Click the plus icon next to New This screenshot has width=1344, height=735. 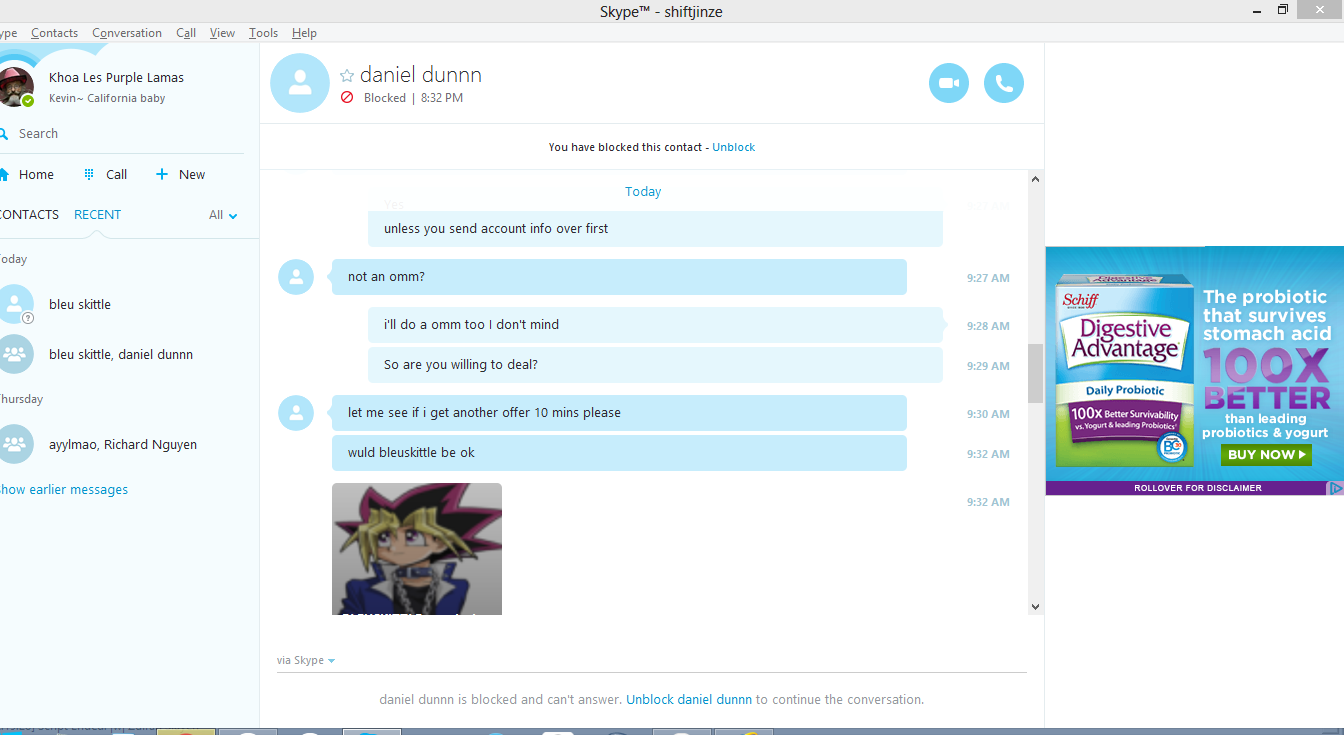162,174
